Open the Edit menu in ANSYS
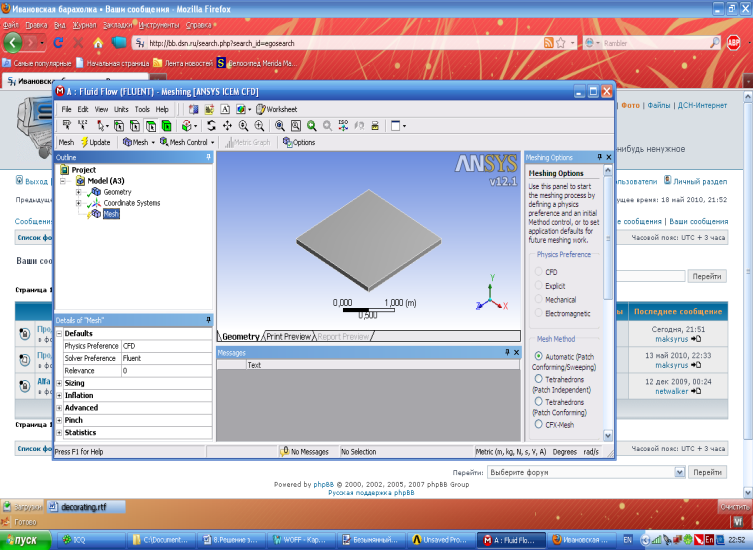The height and width of the screenshot is (550, 753). pos(83,110)
